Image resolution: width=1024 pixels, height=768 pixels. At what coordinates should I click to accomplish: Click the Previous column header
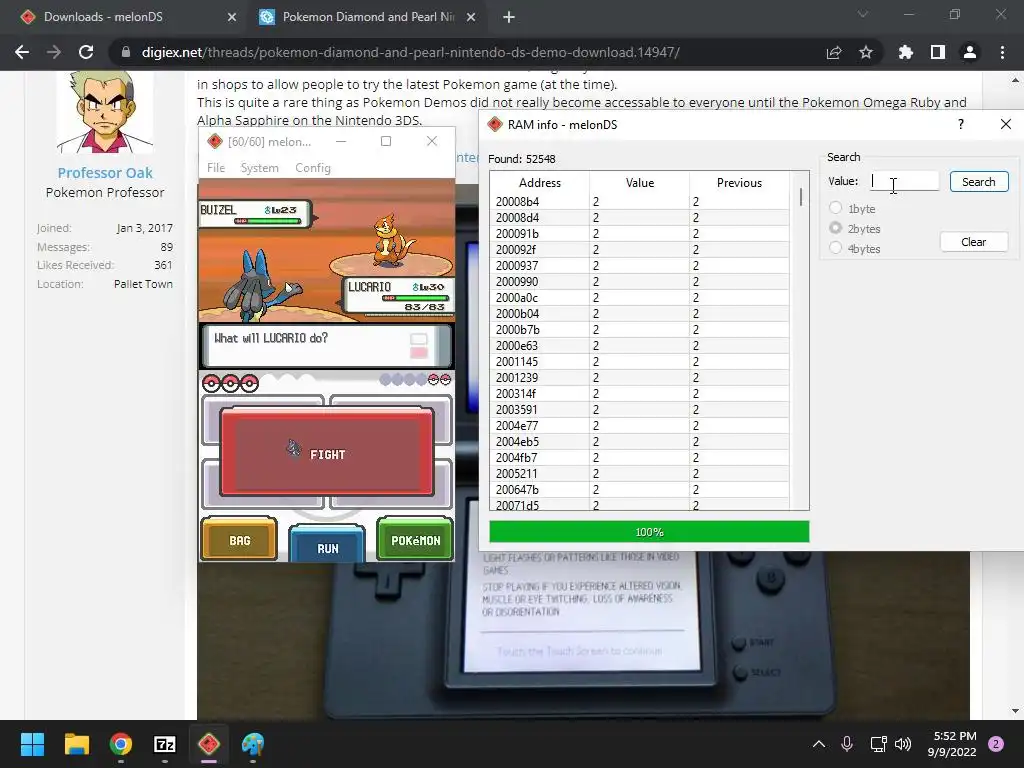pos(739,183)
